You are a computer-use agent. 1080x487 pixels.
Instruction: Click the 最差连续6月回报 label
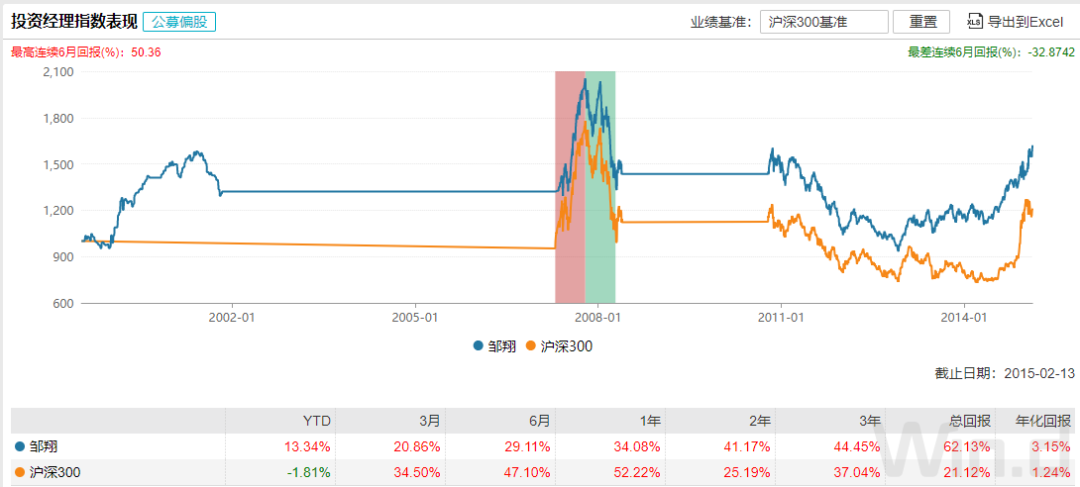coord(963,53)
